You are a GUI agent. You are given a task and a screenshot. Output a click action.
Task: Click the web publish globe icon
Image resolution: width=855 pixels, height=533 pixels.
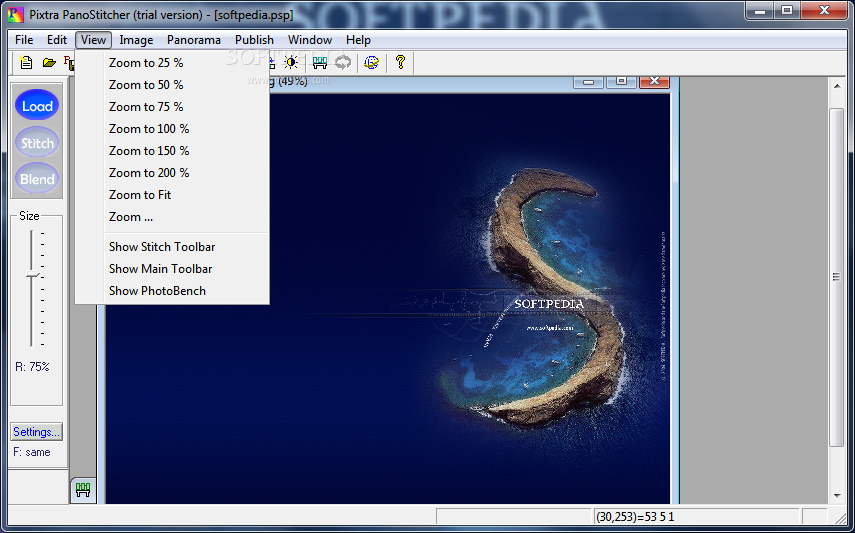372,63
